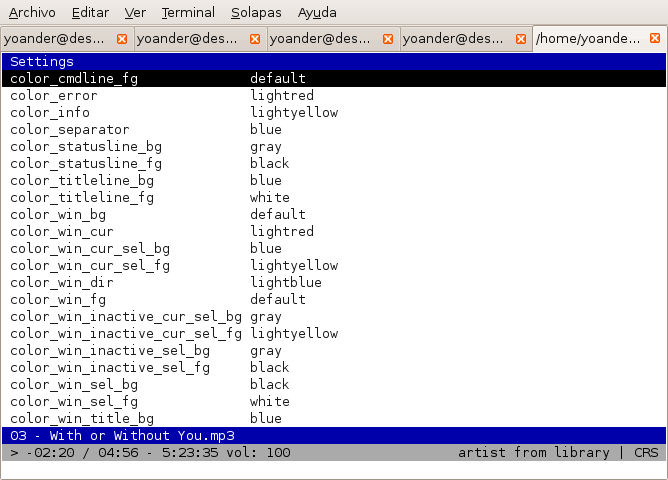Screen dimensions: 668x480
Task: Select the color_win_fg row
Action: click(x=334, y=299)
